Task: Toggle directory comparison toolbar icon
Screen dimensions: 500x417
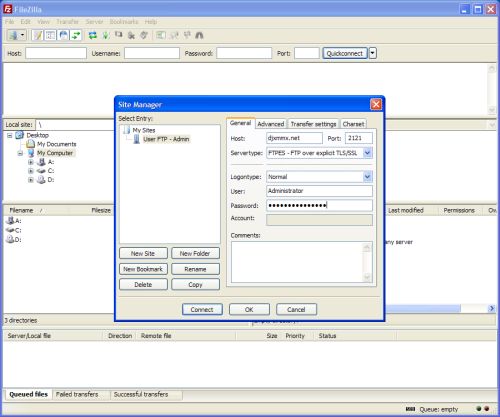Action: 174,35
